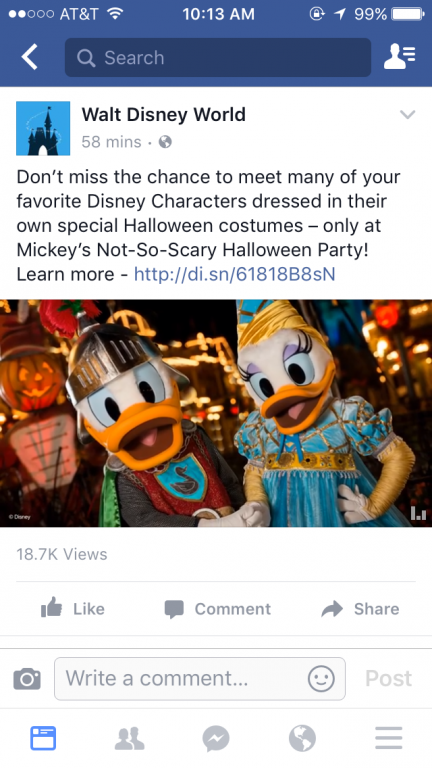The image size is (432, 768).
Task: Open the More hamburger menu tab
Action: tap(389, 738)
